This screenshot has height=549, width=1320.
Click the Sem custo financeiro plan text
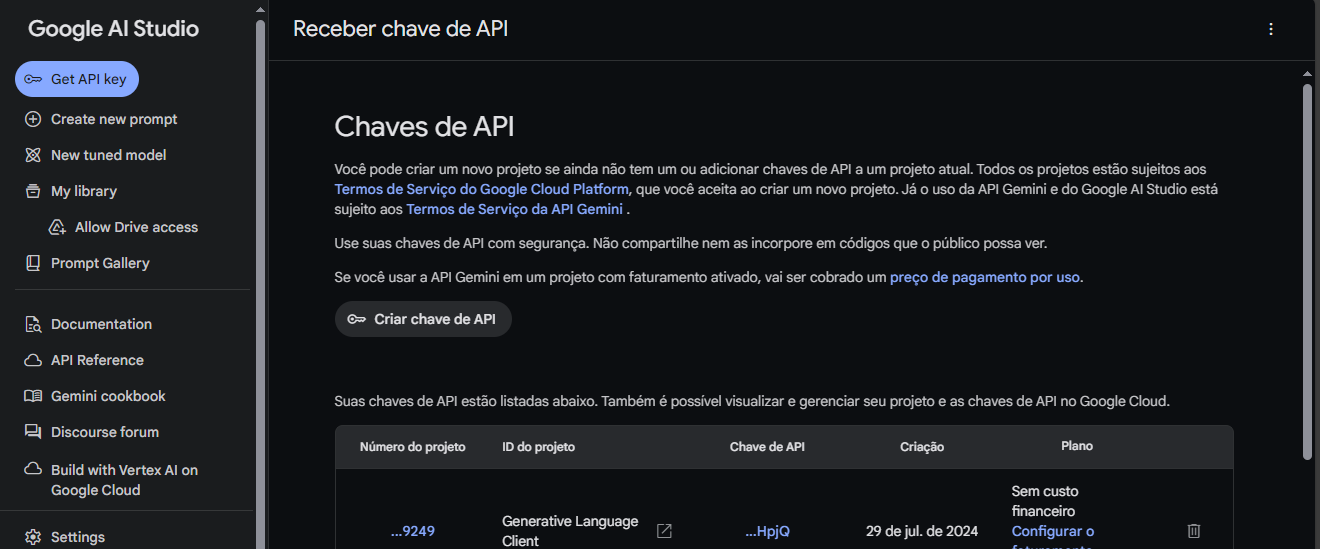point(1045,501)
